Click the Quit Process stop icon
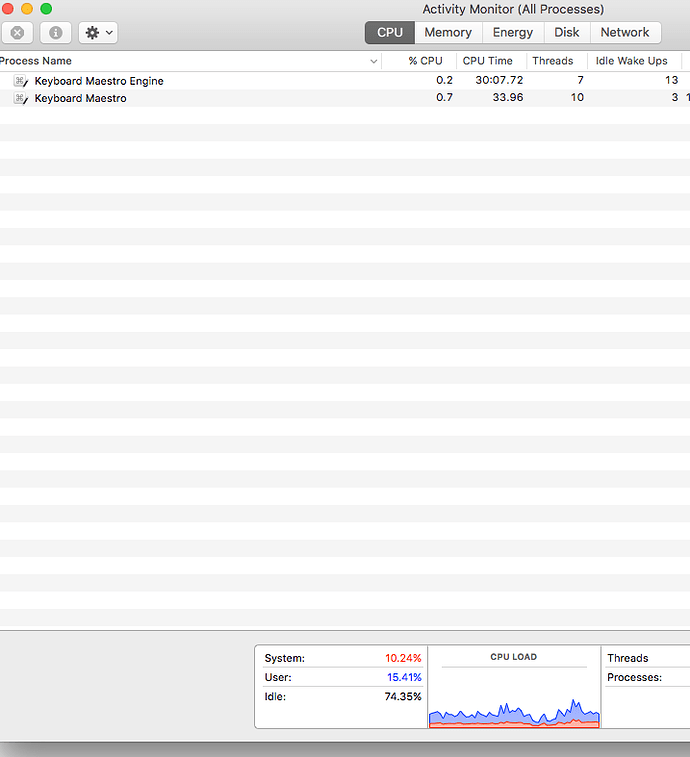690x757 pixels. coord(17,33)
